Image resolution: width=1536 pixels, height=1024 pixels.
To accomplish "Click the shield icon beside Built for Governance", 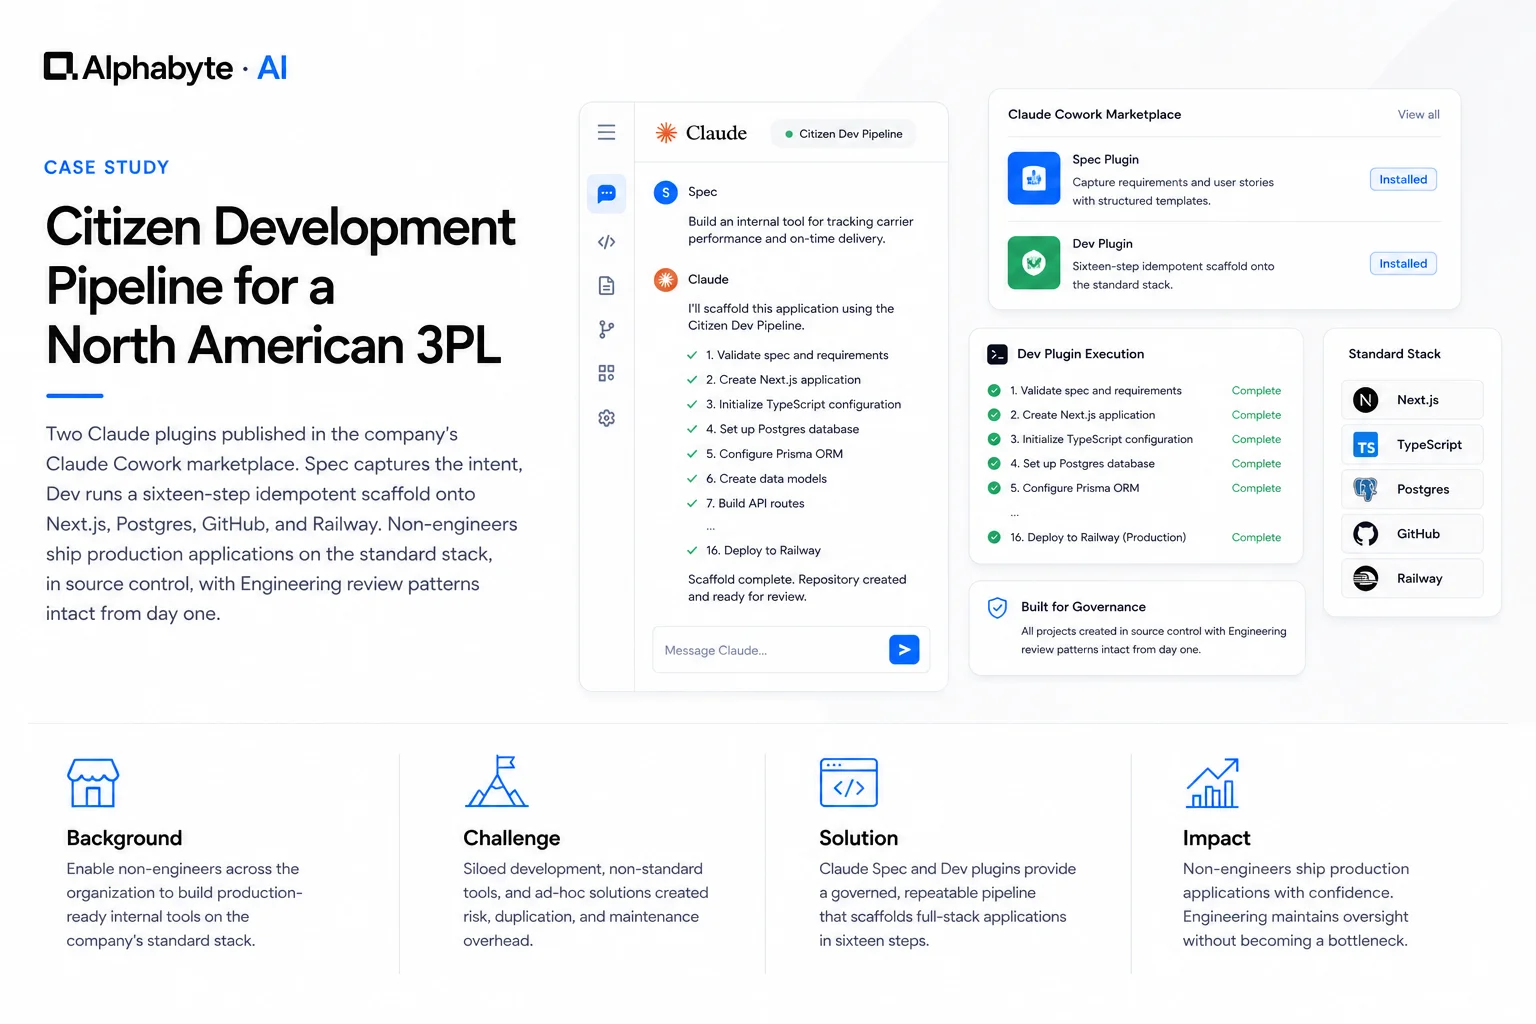I will pyautogui.click(x=997, y=608).
